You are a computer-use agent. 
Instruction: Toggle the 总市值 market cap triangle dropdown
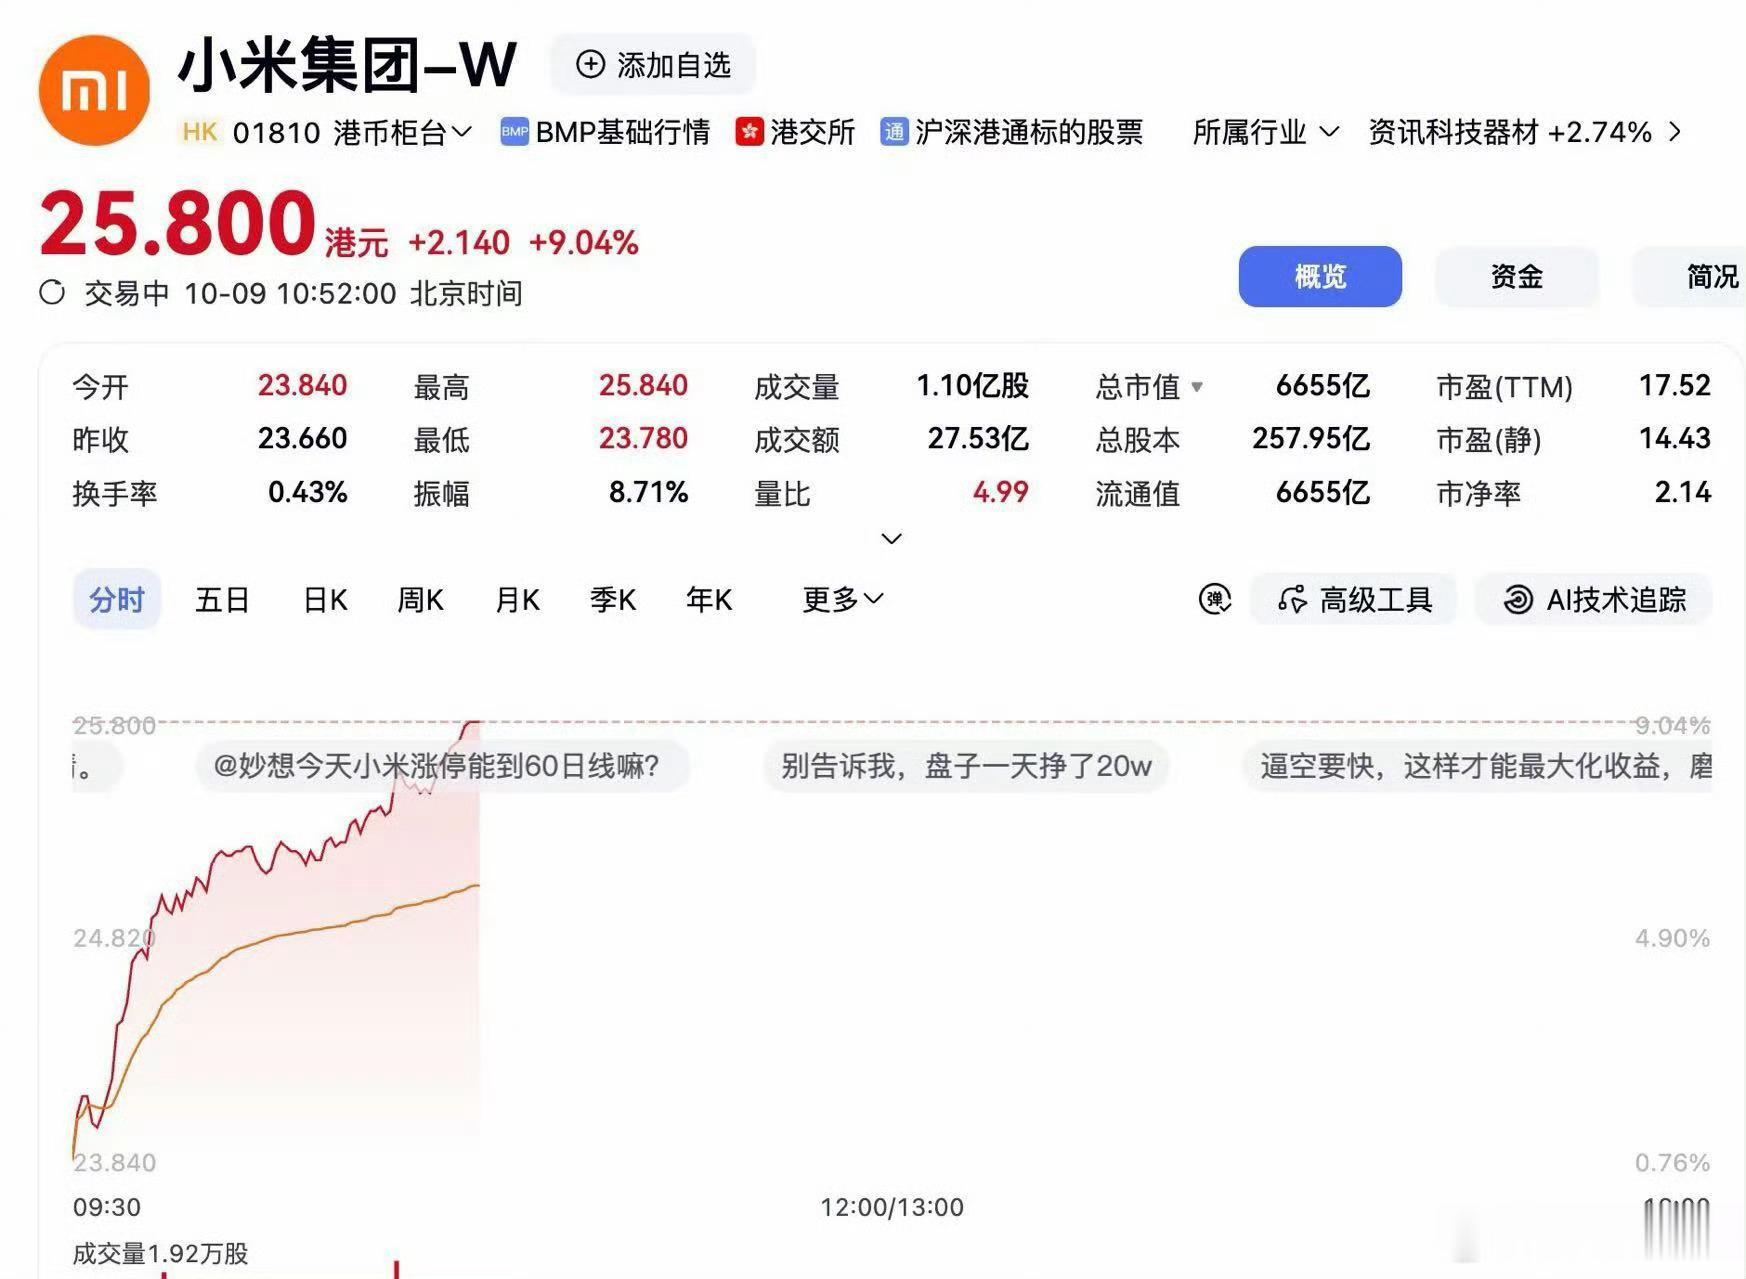[1196, 387]
